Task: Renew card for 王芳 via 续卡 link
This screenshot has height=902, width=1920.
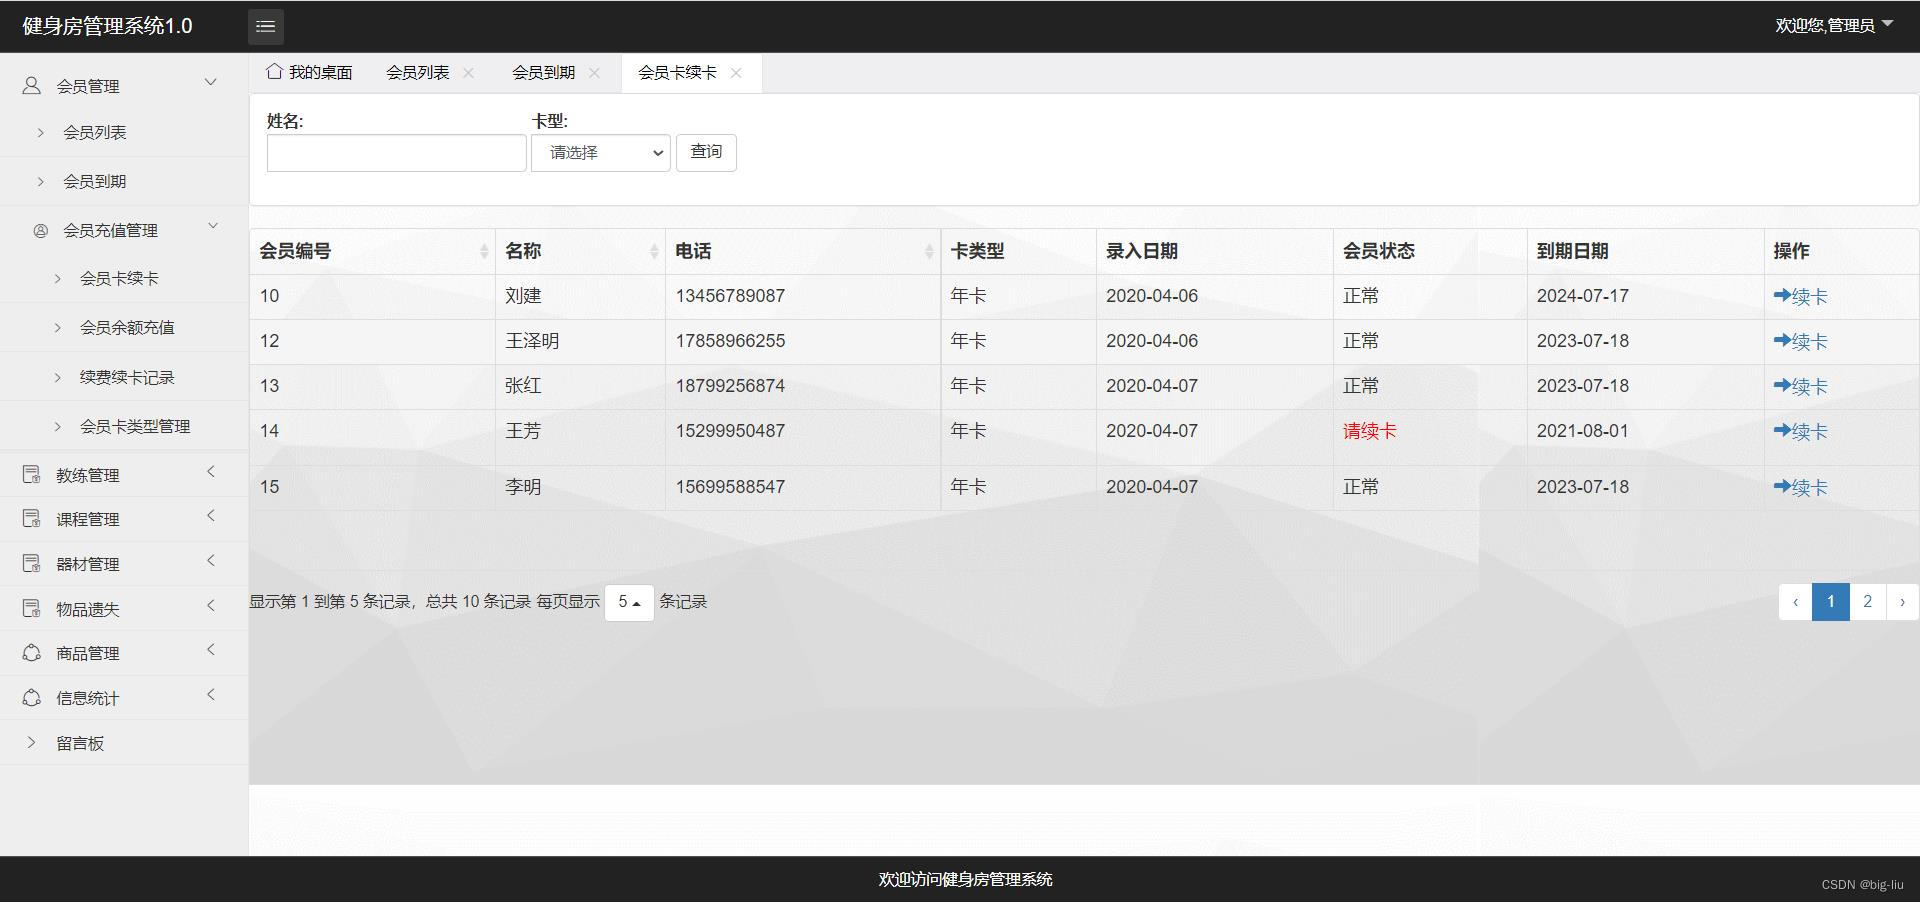Action: point(1800,432)
